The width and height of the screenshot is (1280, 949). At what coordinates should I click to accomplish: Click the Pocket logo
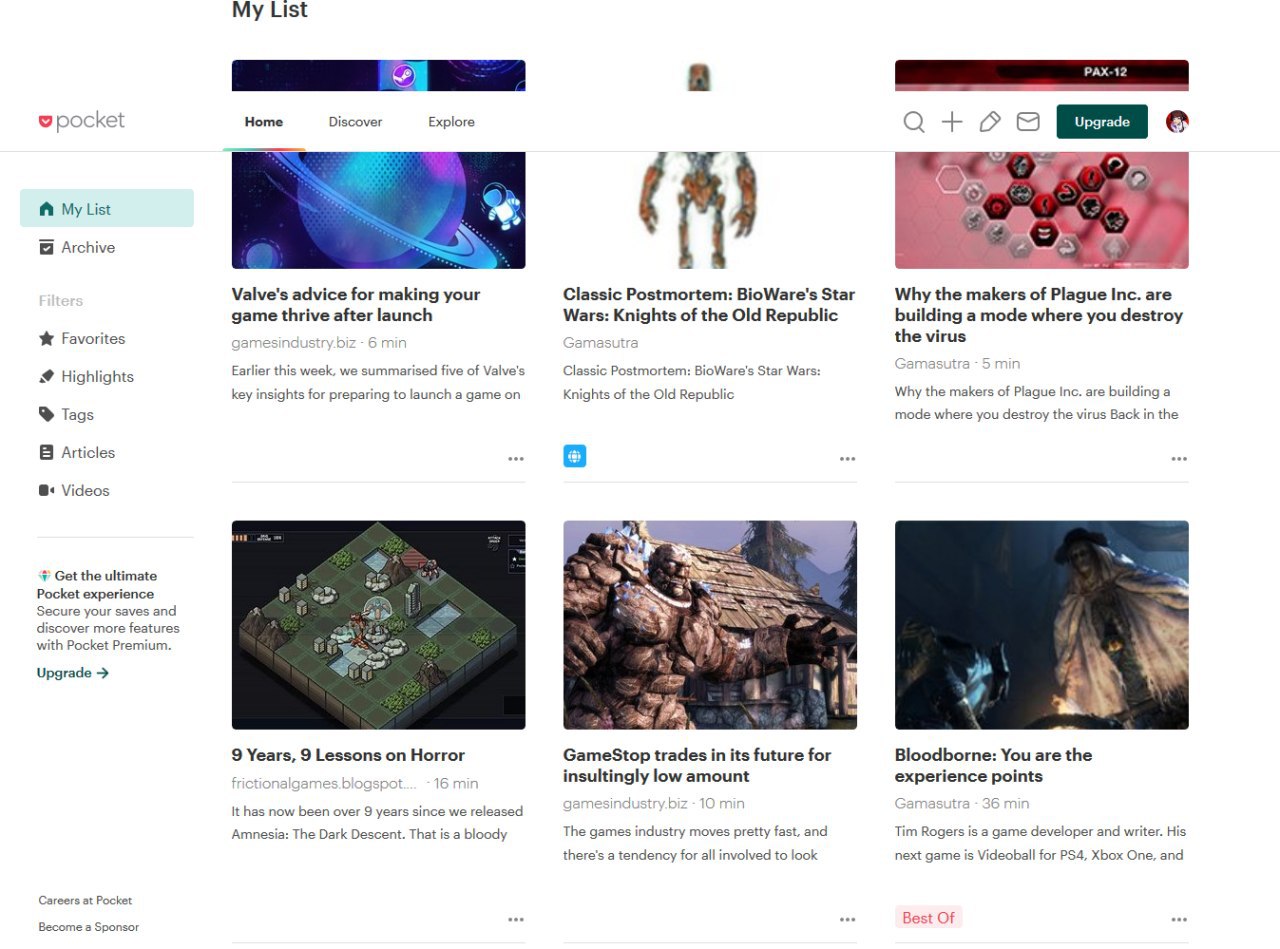pos(82,121)
